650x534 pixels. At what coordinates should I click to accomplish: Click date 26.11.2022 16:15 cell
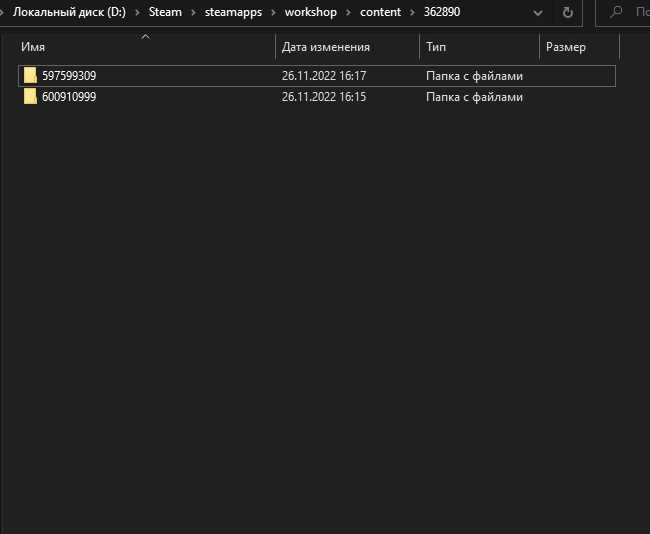324,97
